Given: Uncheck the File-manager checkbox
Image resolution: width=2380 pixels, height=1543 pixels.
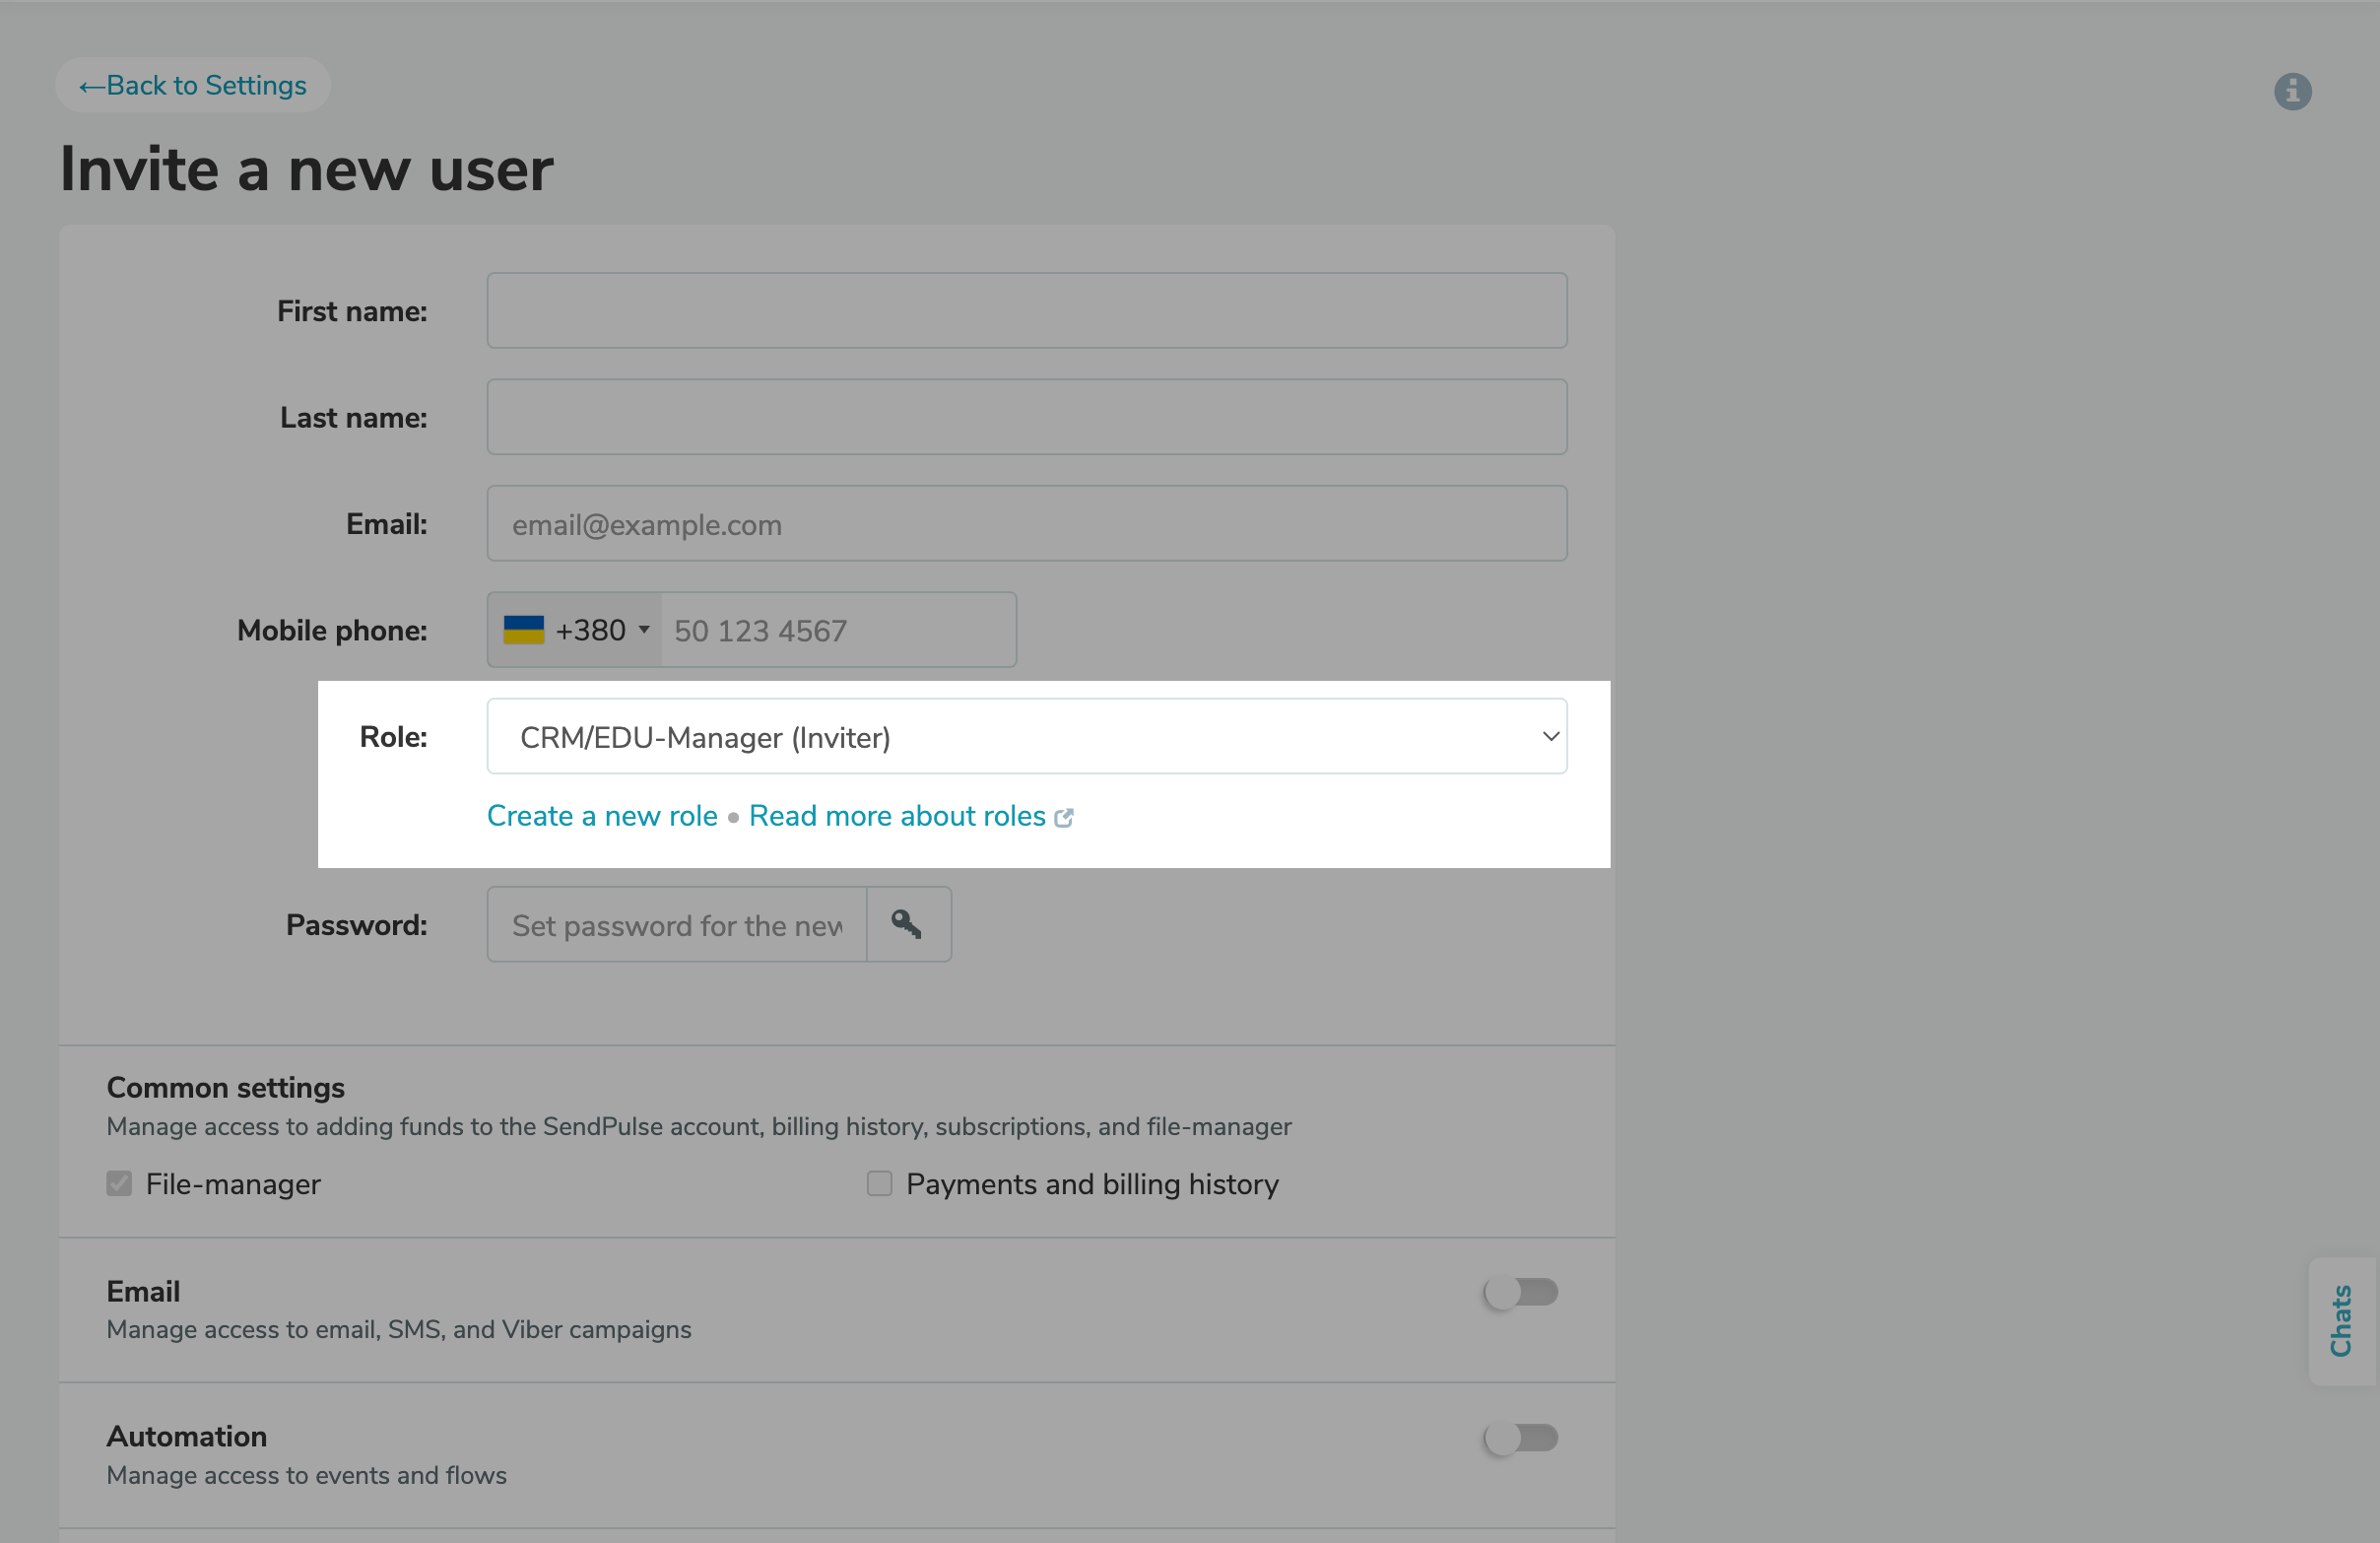Looking at the screenshot, I should point(119,1183).
